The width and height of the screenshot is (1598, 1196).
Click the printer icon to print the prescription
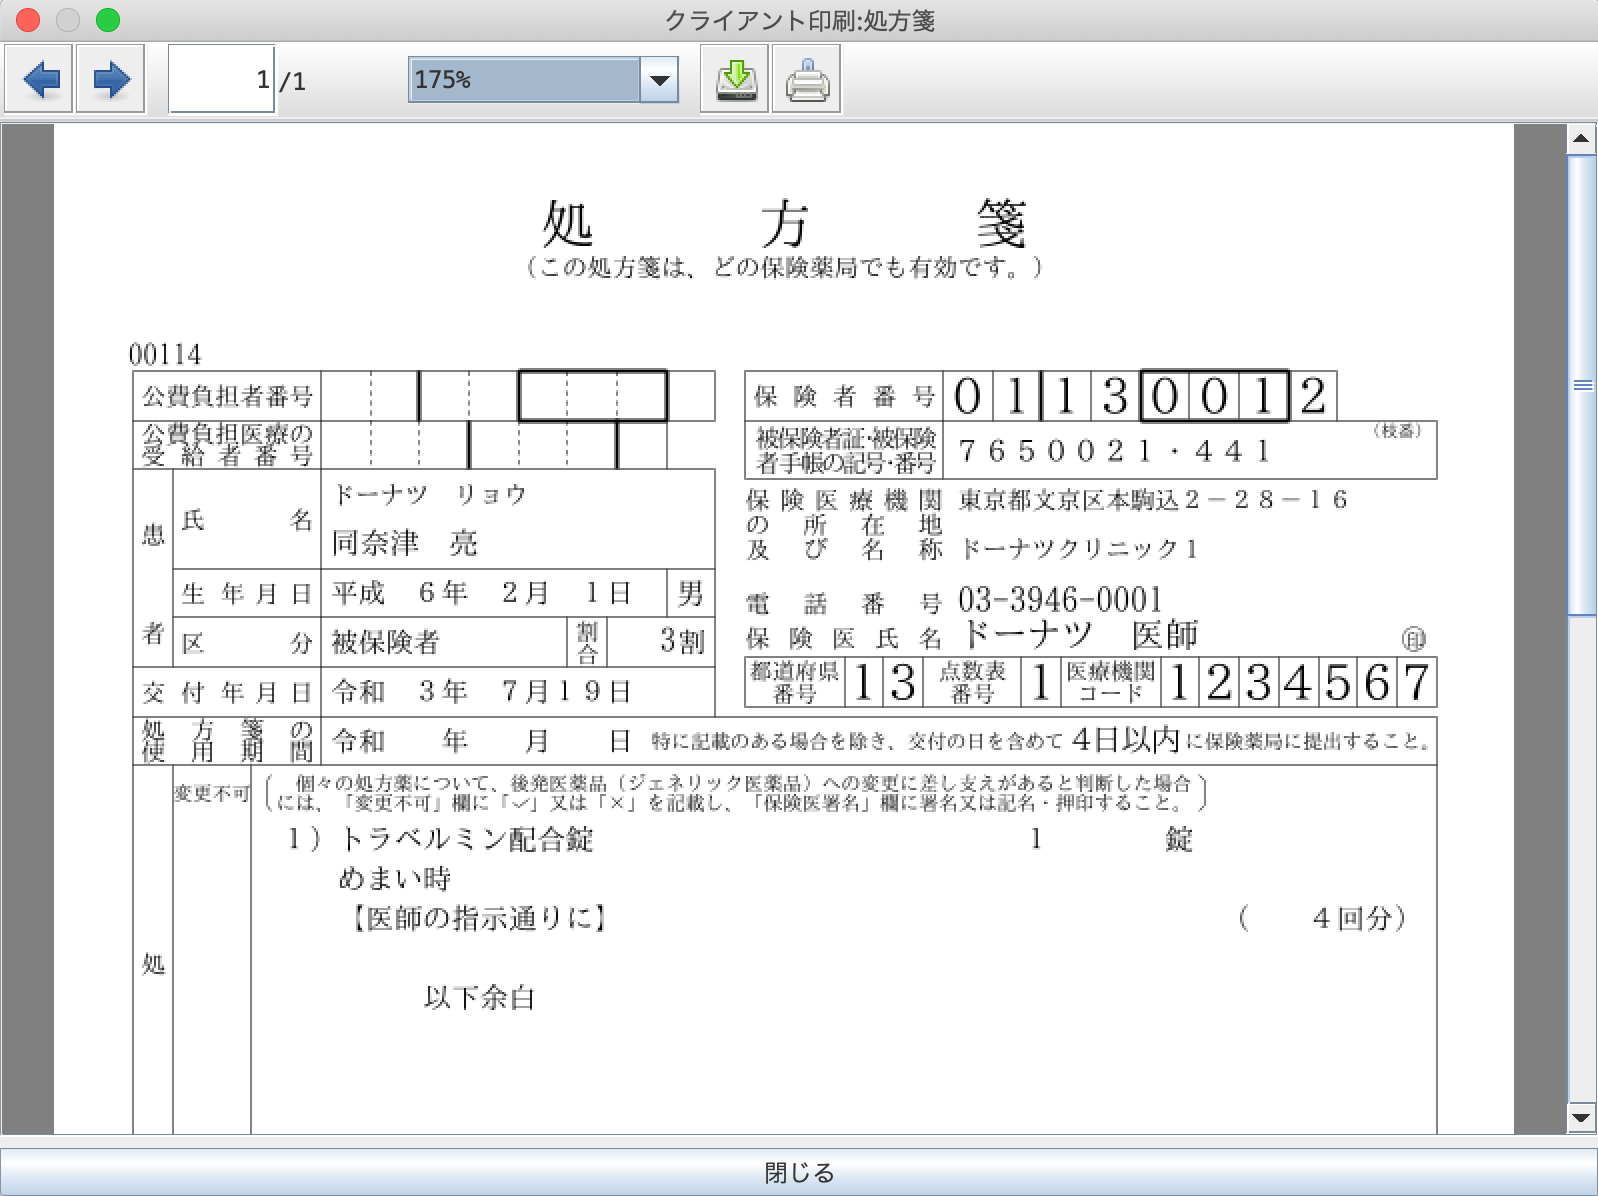(x=806, y=79)
